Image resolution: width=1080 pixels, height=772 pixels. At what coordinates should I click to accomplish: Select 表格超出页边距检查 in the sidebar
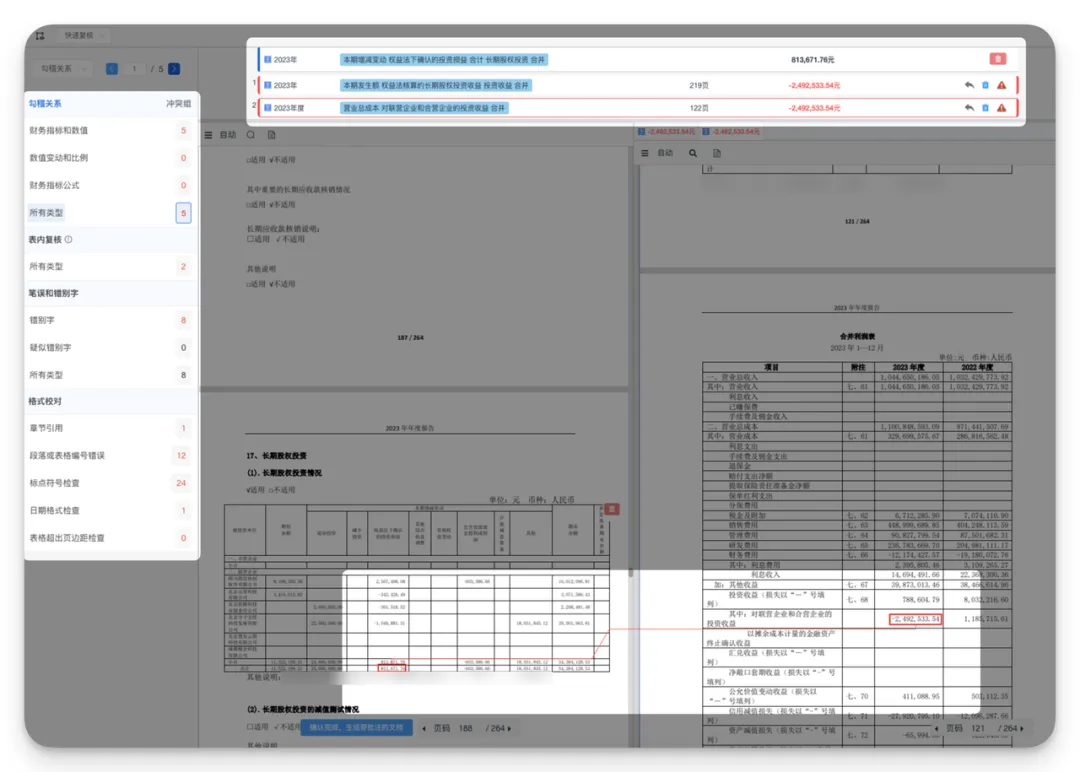[112, 538]
